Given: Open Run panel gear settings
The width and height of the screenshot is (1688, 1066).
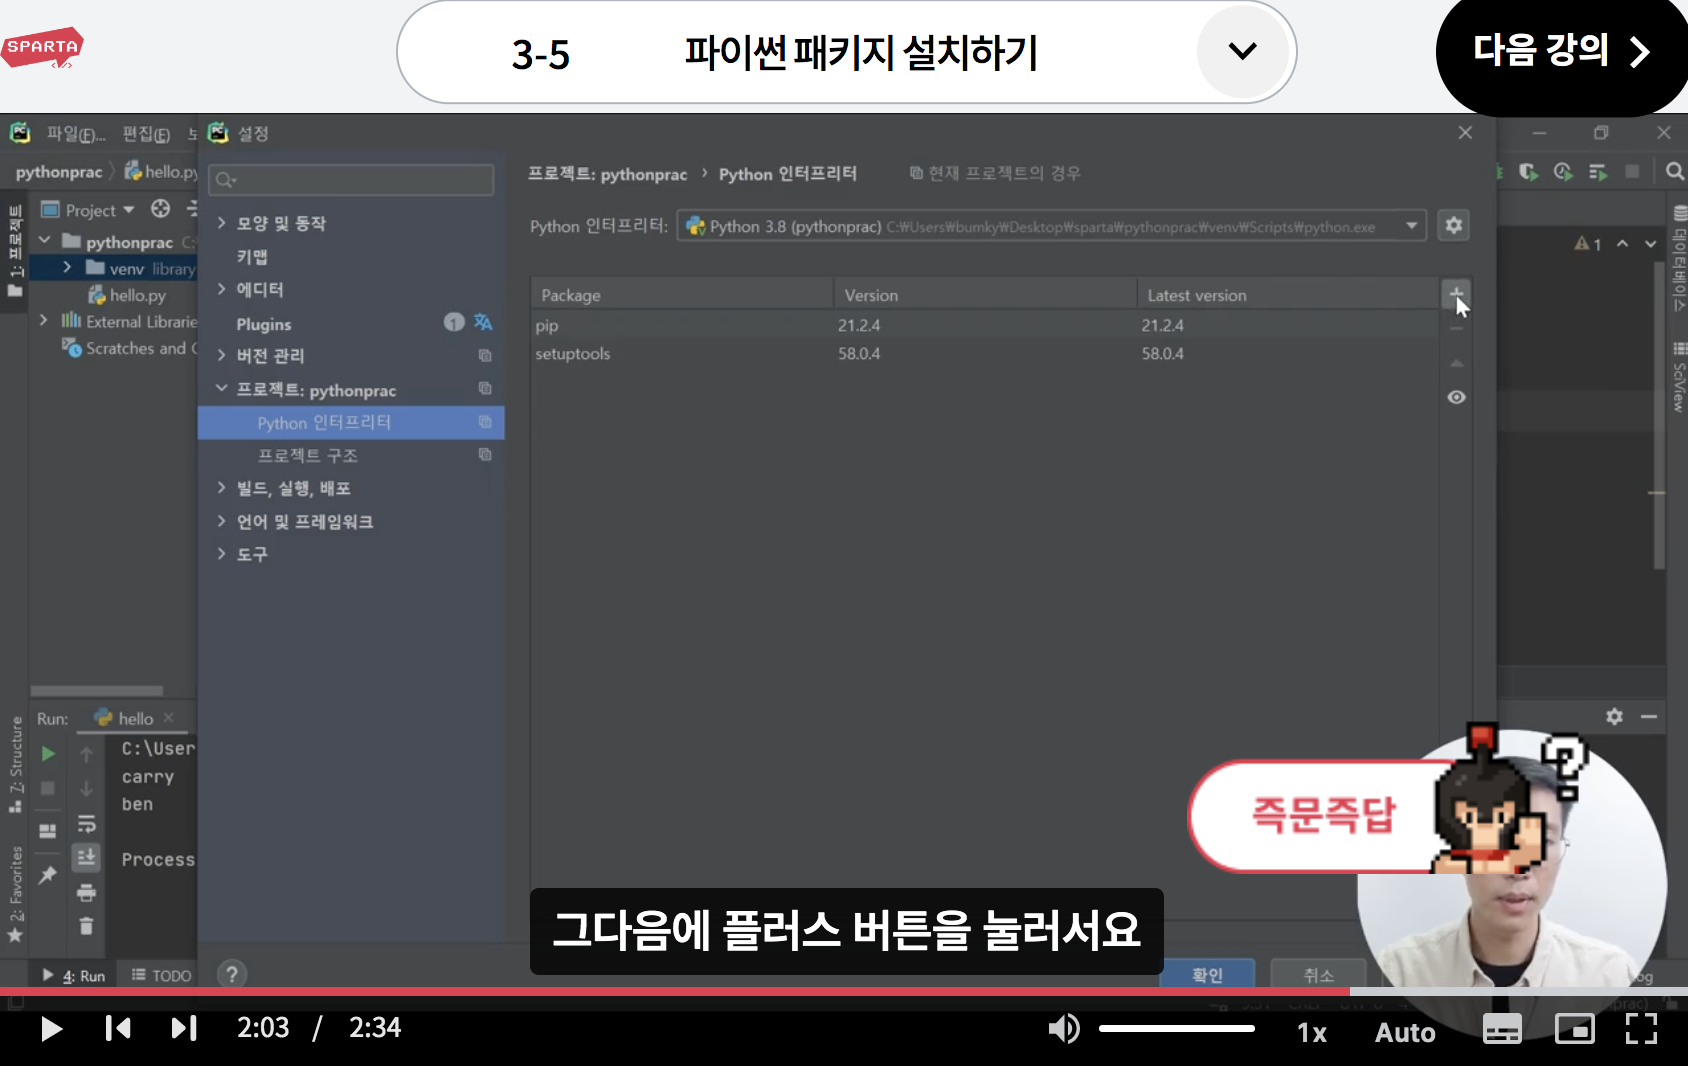Looking at the screenshot, I should (1614, 716).
